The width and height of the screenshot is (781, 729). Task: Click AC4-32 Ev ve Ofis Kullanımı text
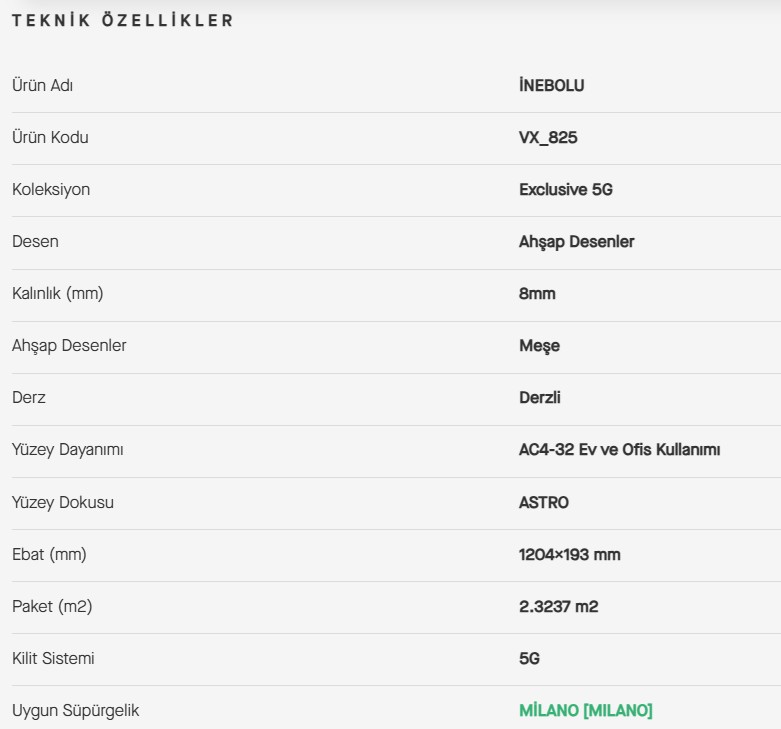tap(619, 450)
